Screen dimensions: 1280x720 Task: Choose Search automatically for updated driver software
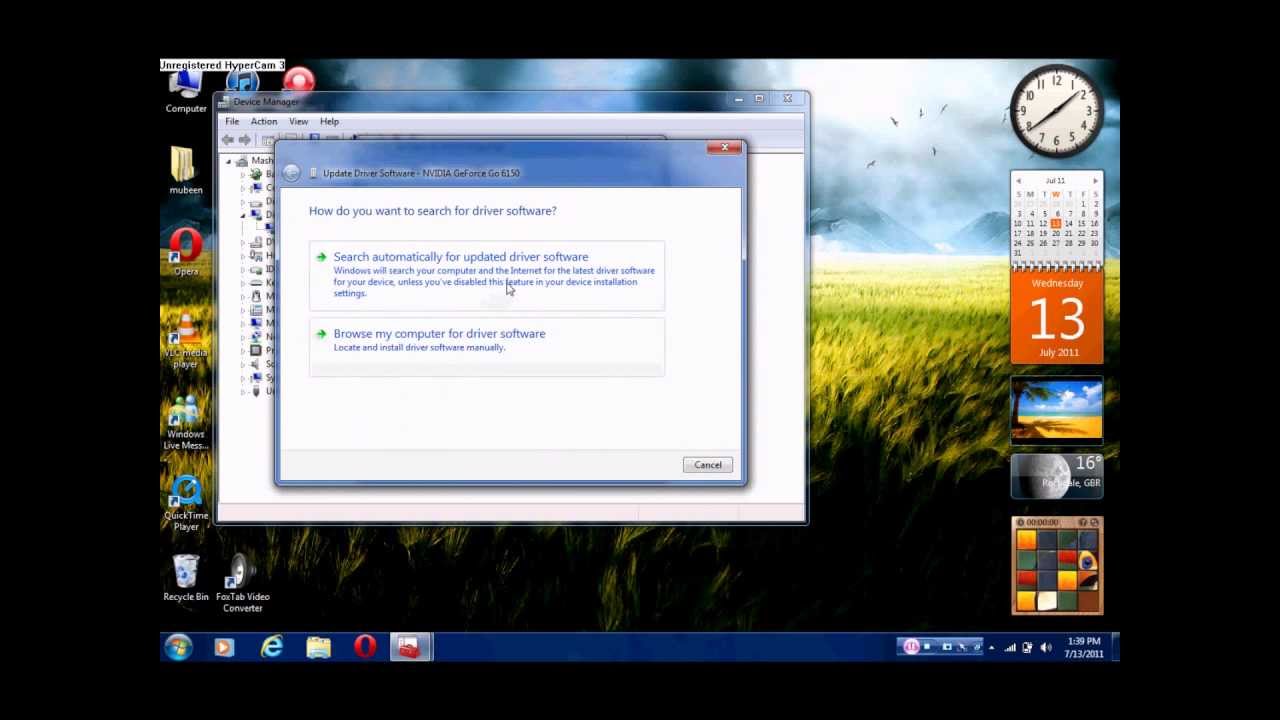coord(486,274)
